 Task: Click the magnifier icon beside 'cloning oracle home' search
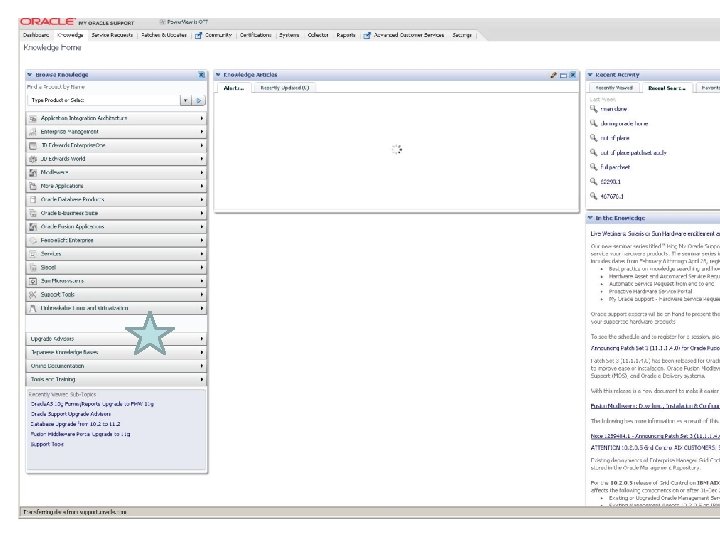tap(594, 123)
